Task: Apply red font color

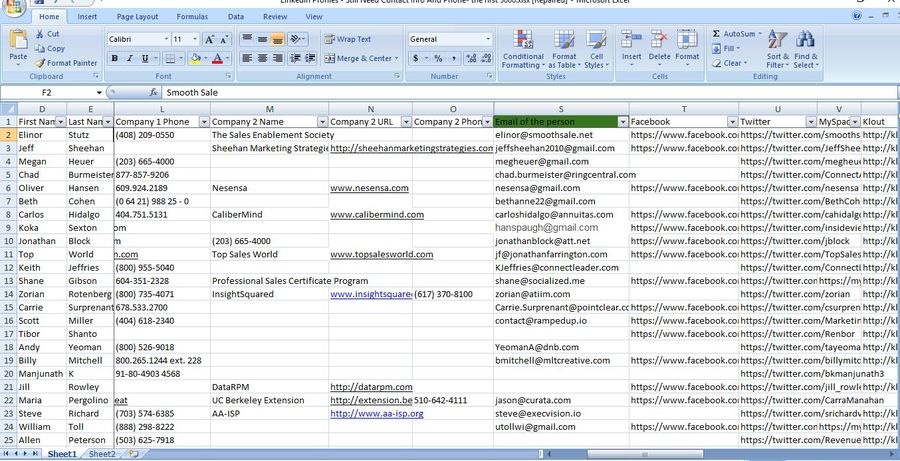Action: [x=217, y=59]
